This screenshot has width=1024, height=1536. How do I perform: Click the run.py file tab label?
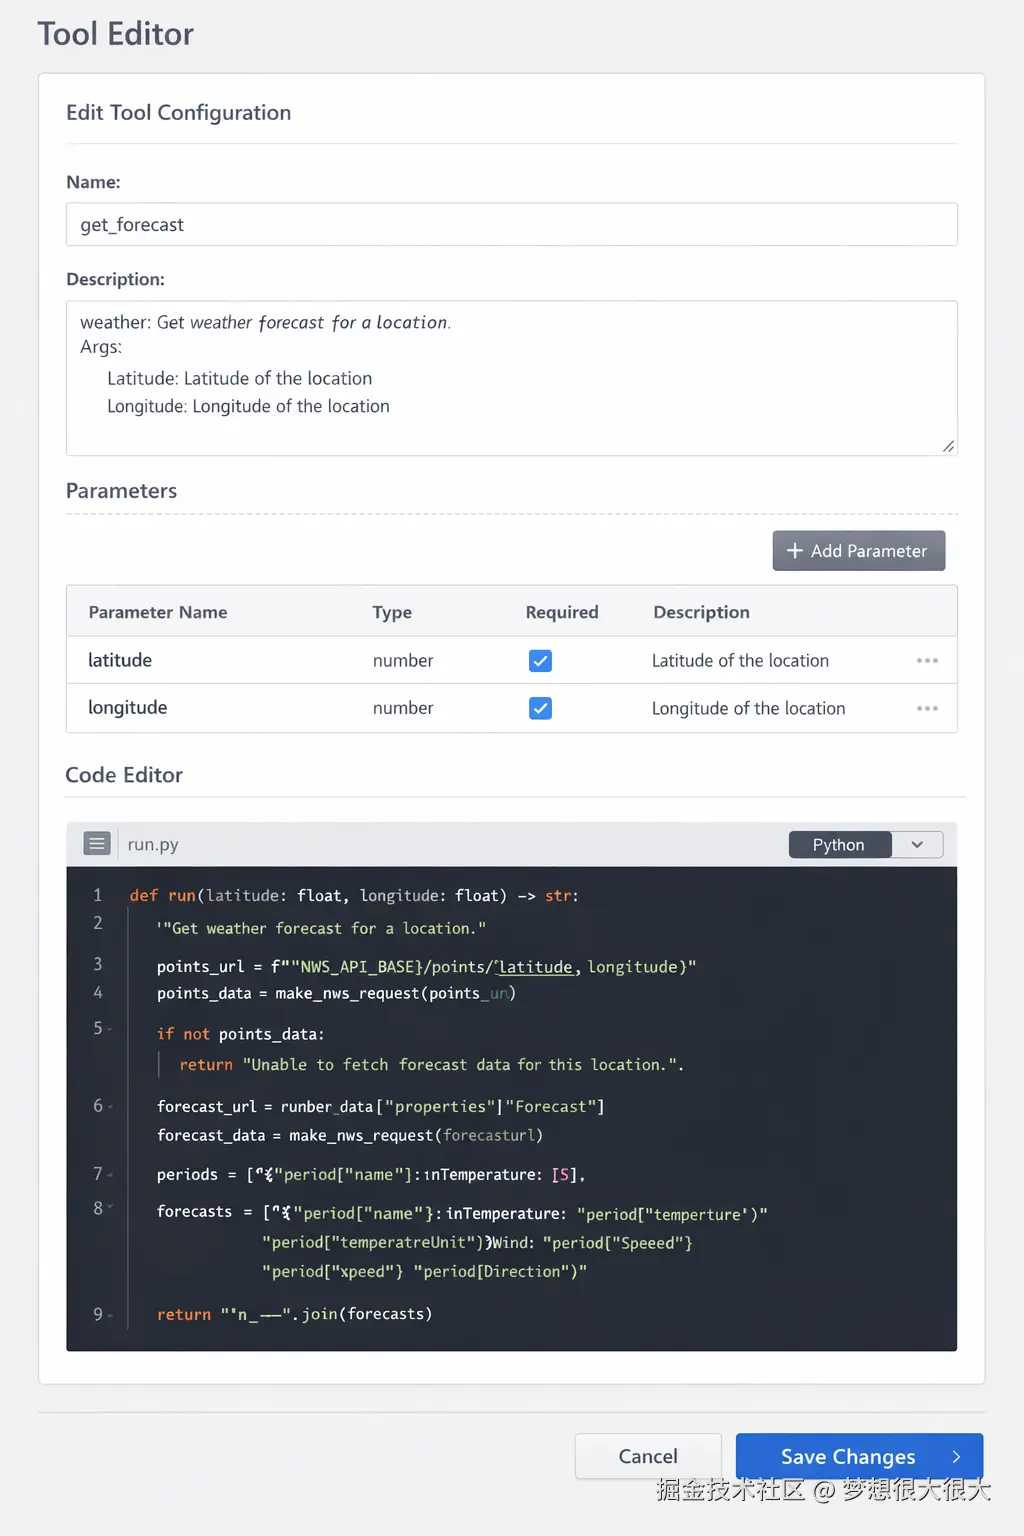pos(153,845)
